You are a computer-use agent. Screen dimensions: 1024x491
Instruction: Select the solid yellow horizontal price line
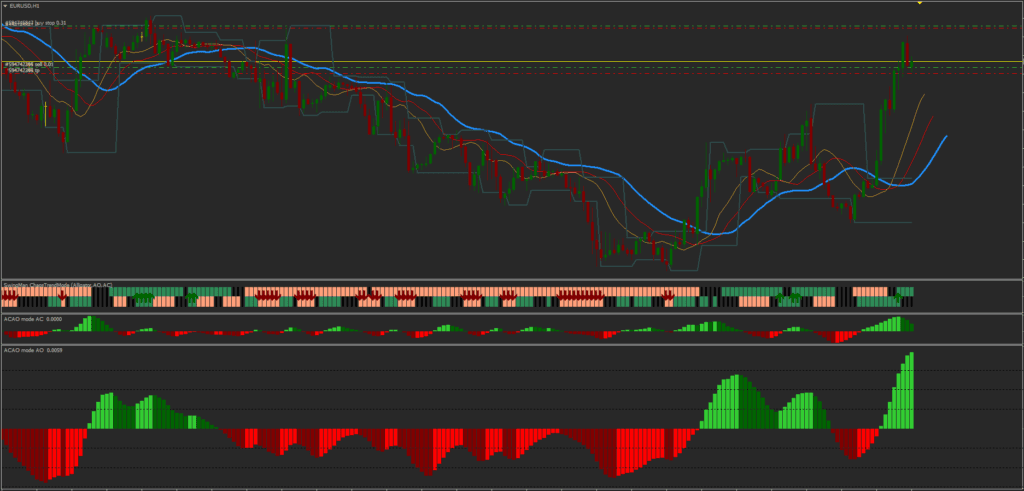(x=600, y=64)
